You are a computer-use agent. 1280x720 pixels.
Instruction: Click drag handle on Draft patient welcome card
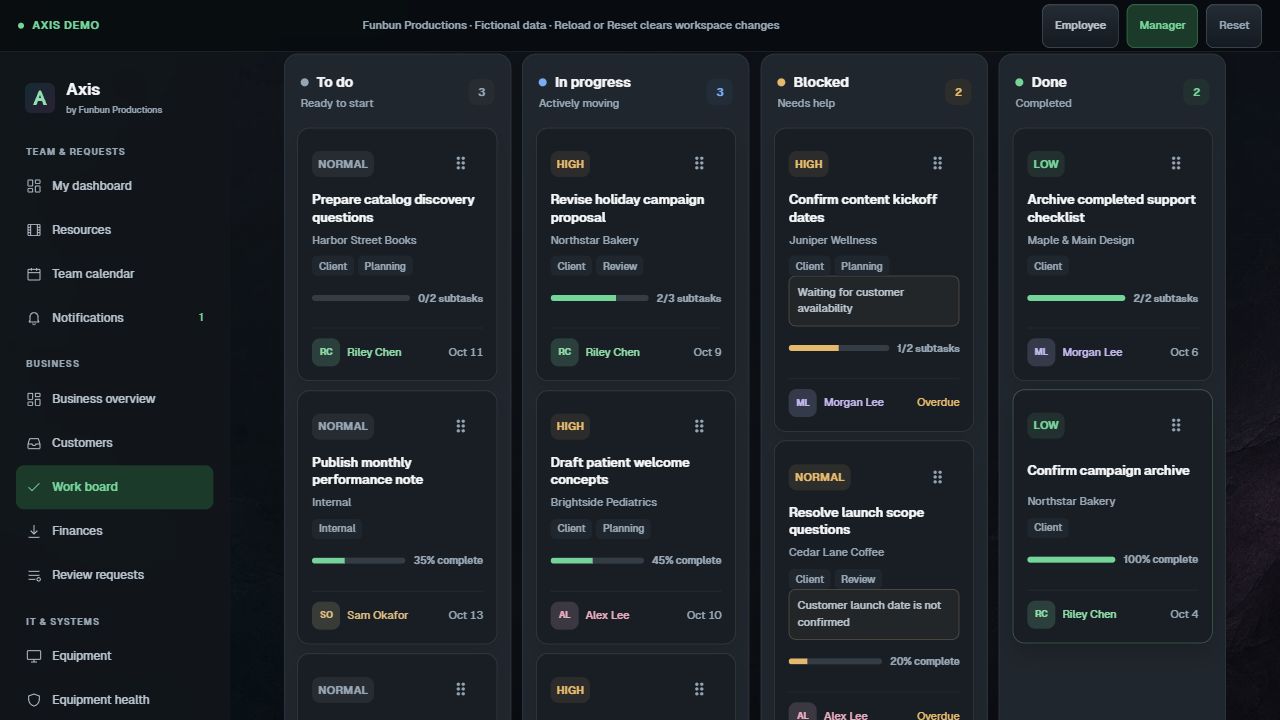699,426
